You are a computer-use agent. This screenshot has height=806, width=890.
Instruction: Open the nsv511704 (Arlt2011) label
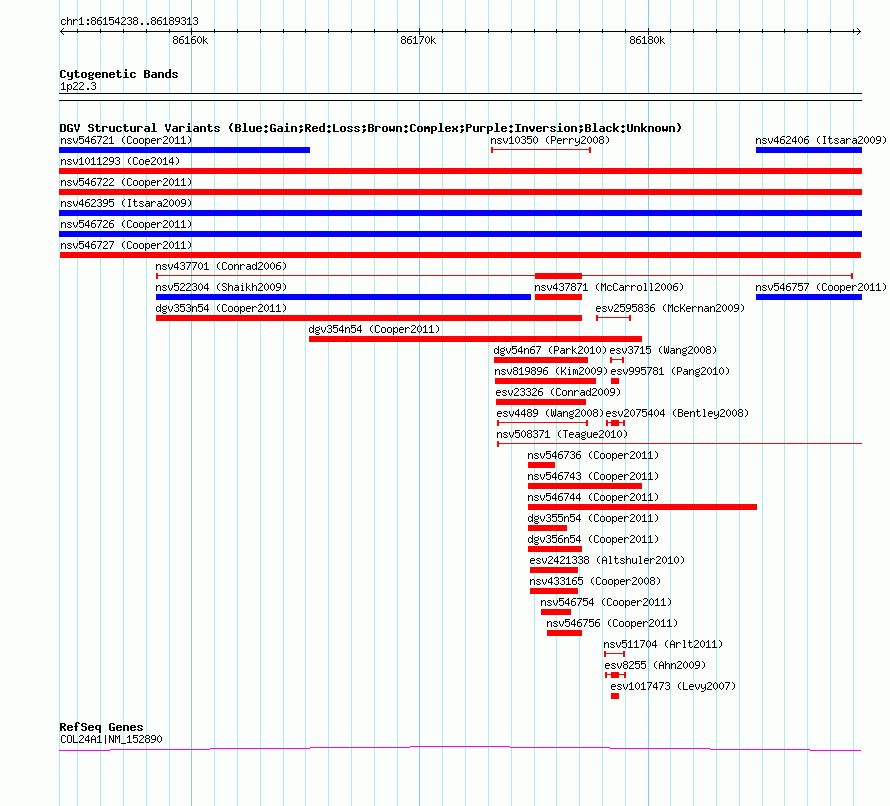(x=663, y=644)
